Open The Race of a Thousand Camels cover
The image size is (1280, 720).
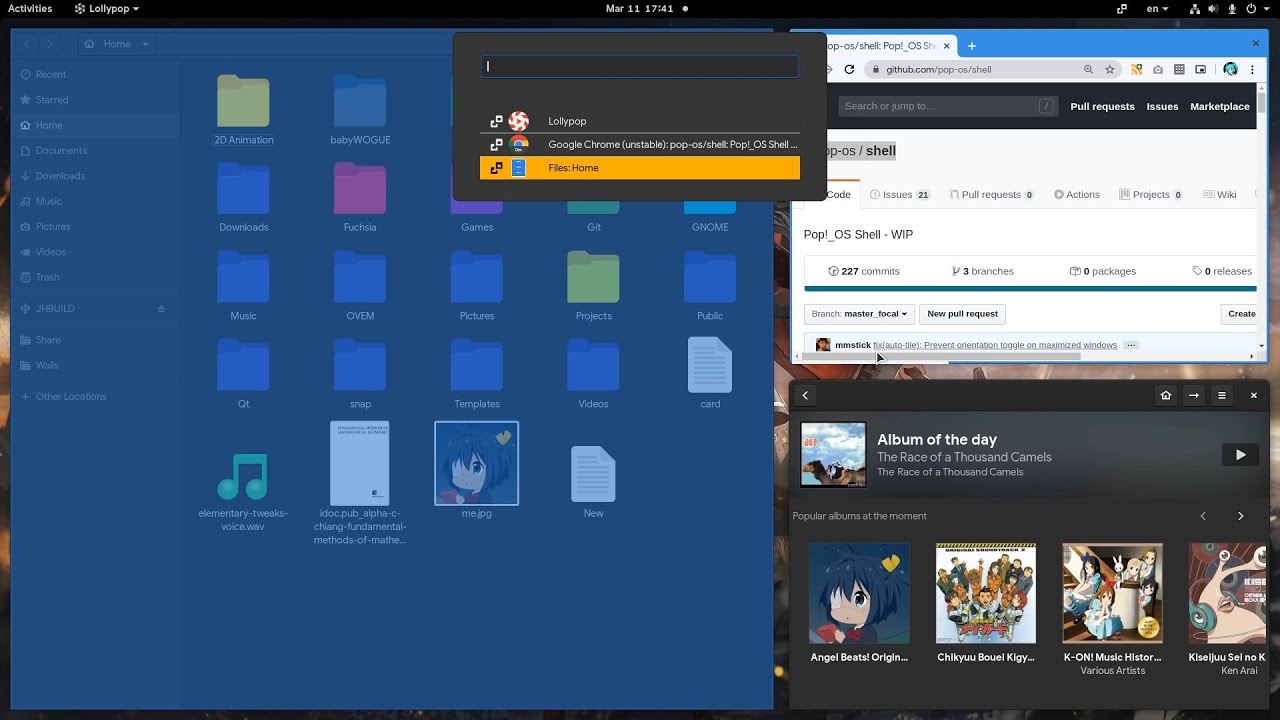coord(833,454)
